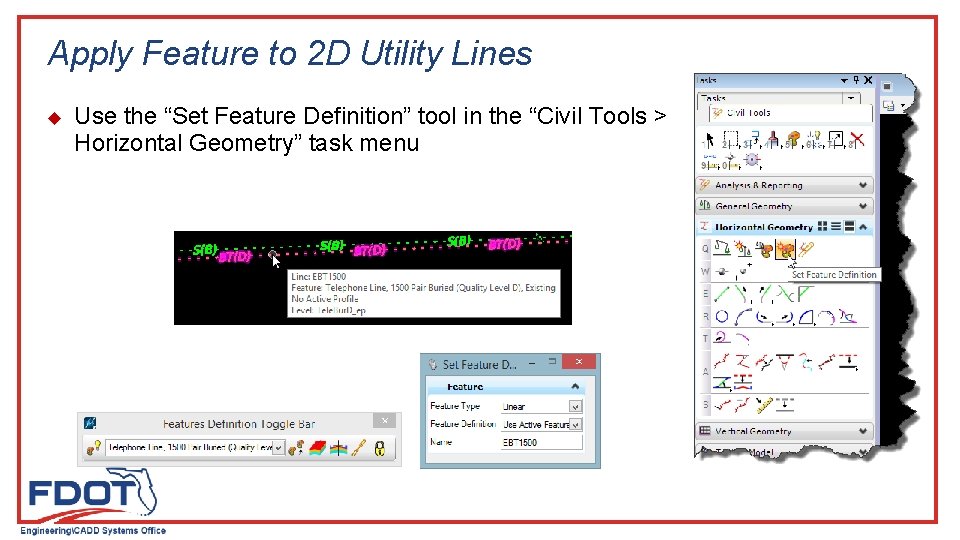Open the Feature Type dropdown

click(x=575, y=407)
